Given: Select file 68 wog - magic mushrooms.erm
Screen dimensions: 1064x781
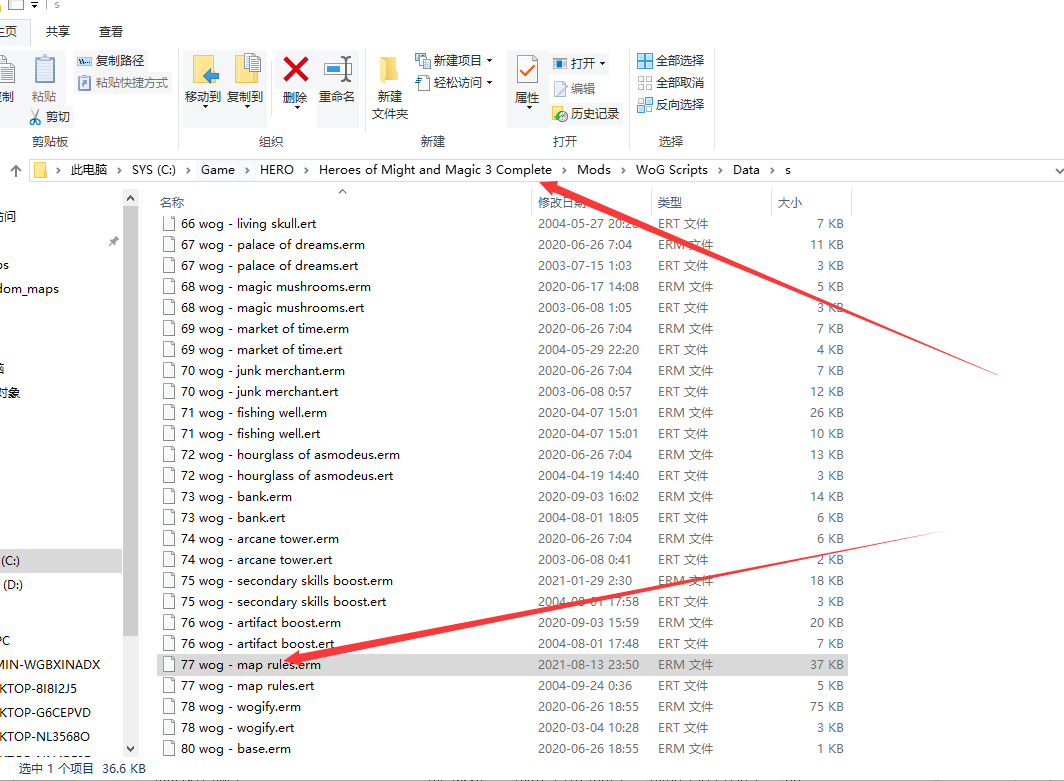Looking at the screenshot, I should (502, 286).
